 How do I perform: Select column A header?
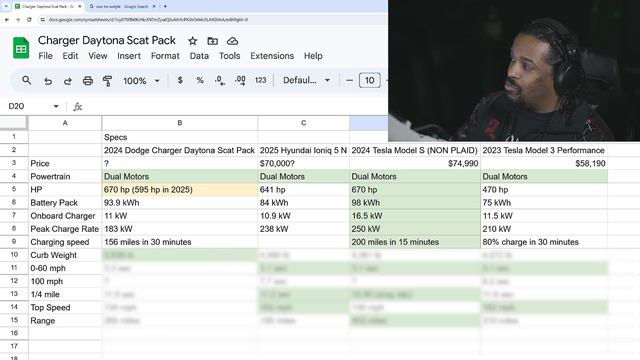tap(65, 123)
